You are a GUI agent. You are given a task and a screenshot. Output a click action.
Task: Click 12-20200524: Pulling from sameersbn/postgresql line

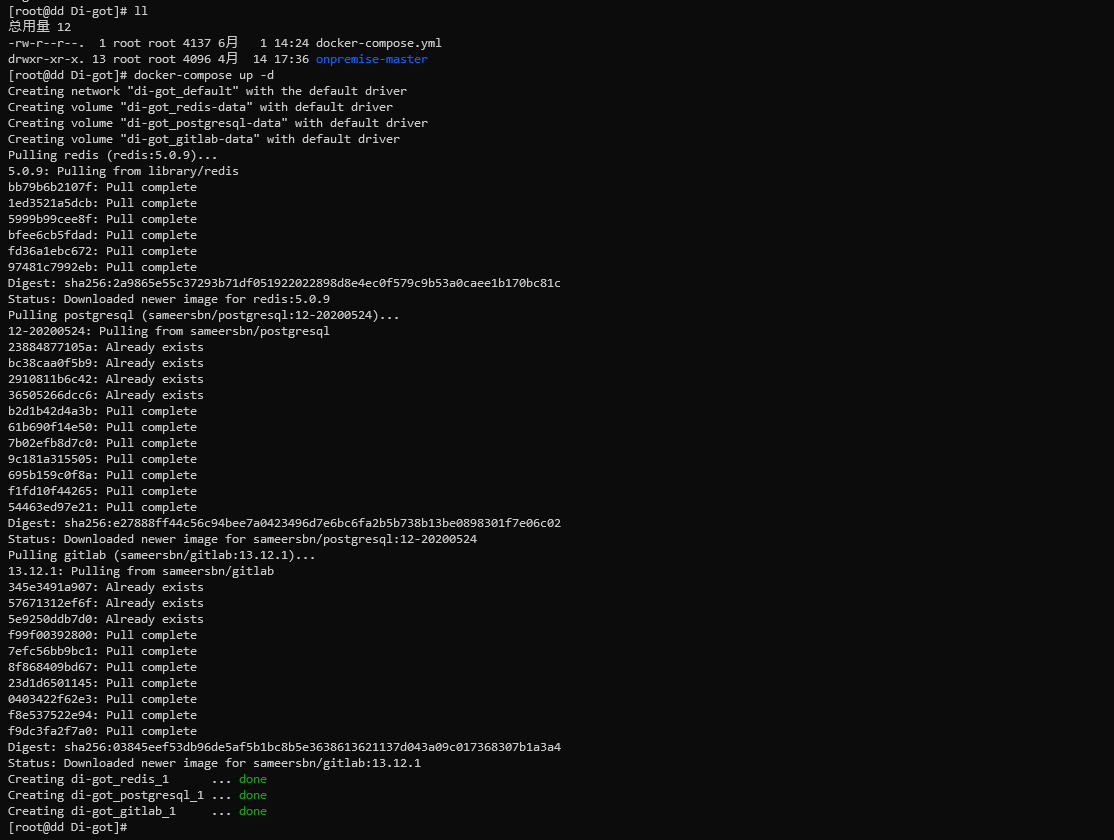169,331
